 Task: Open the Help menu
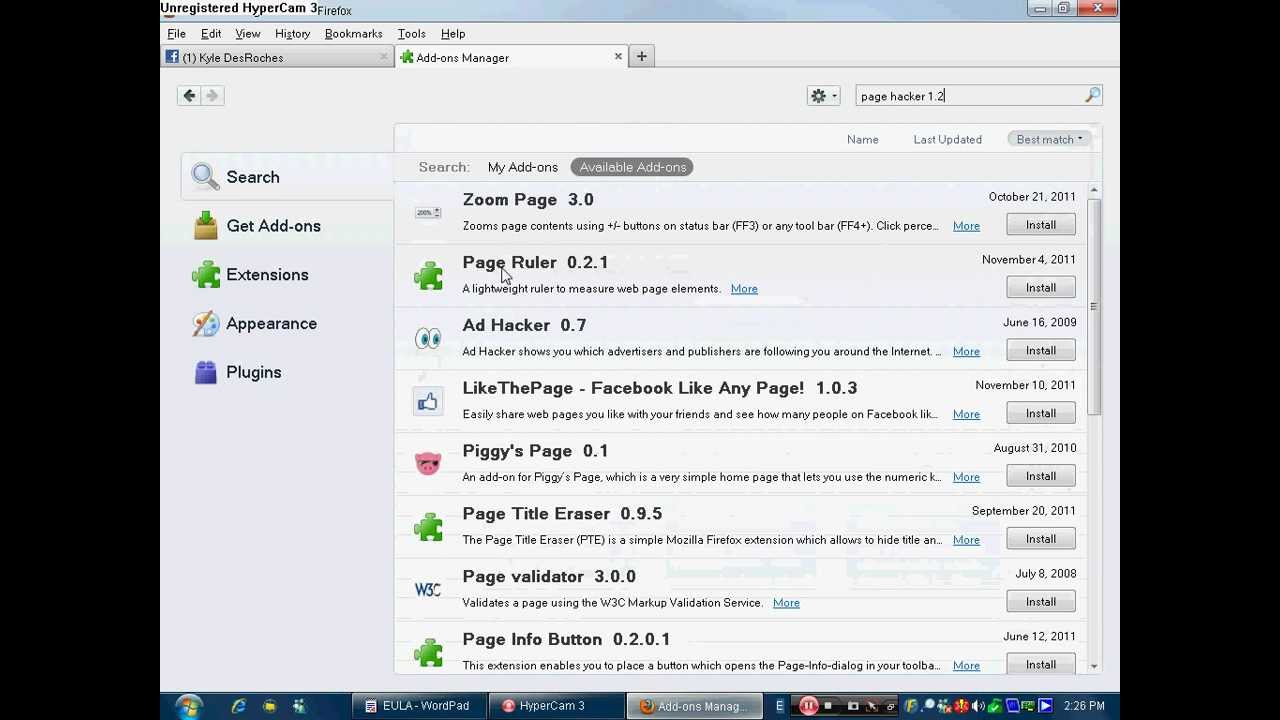tap(453, 34)
